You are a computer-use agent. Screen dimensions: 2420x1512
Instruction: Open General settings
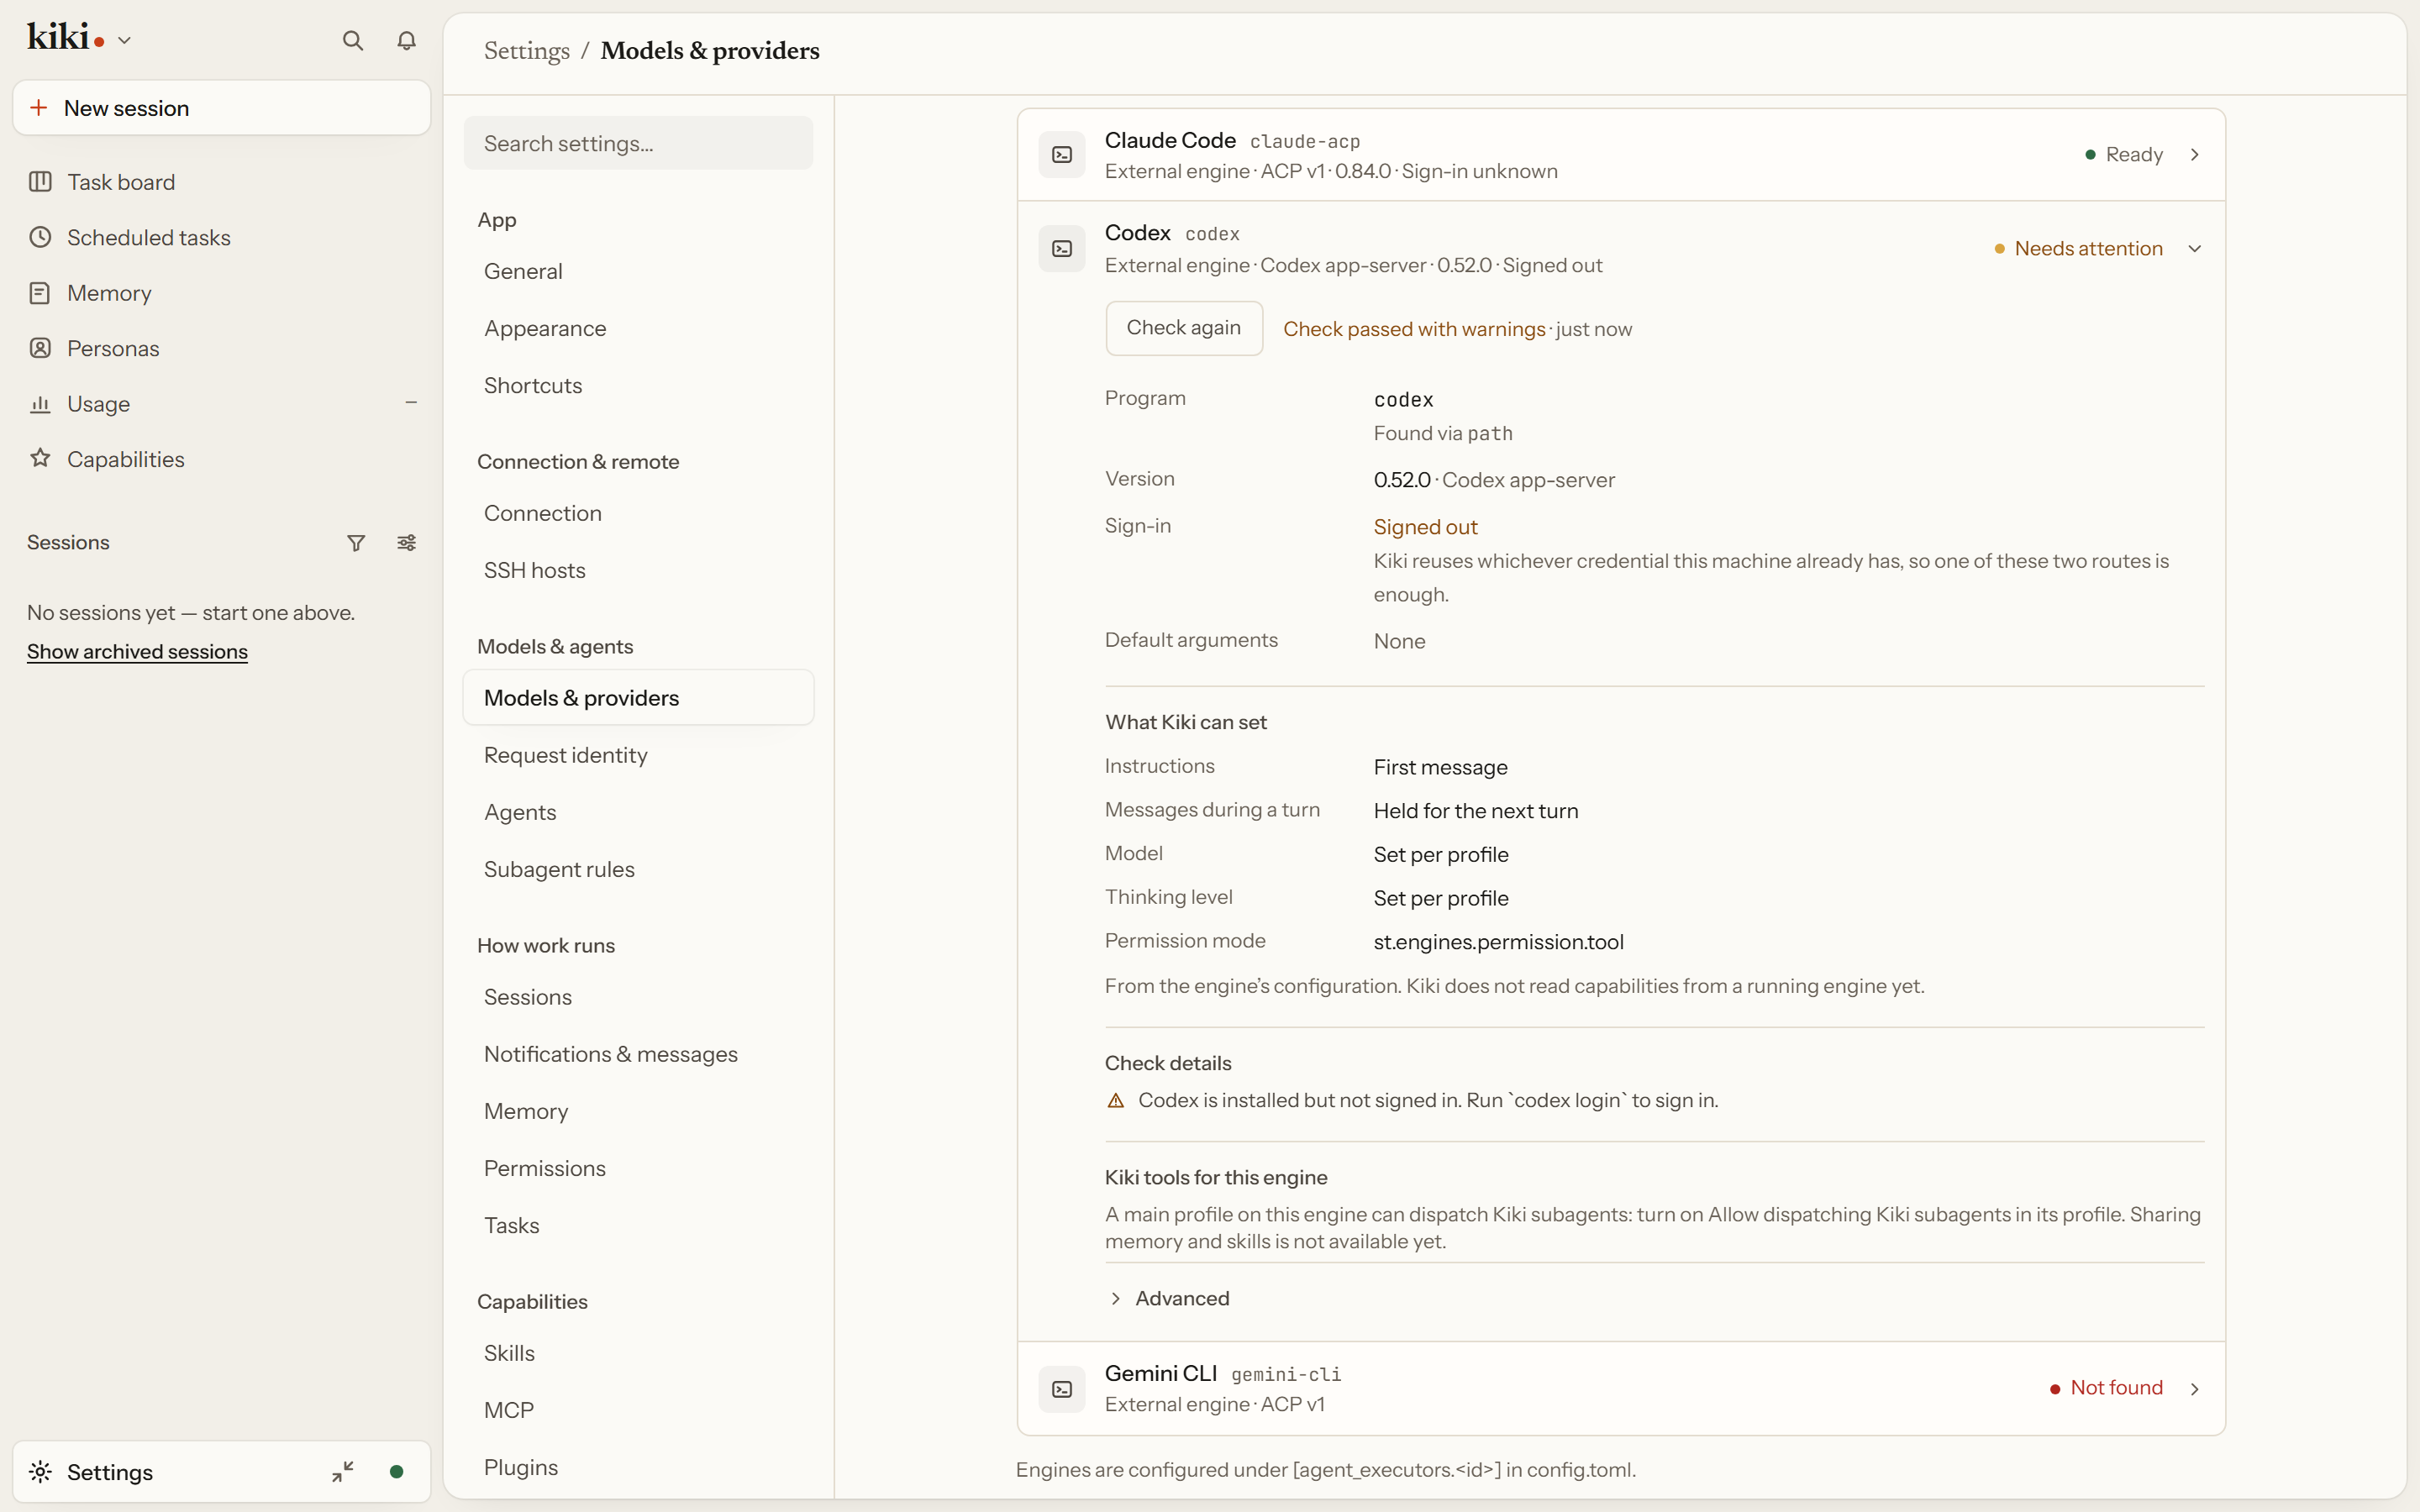click(638, 271)
